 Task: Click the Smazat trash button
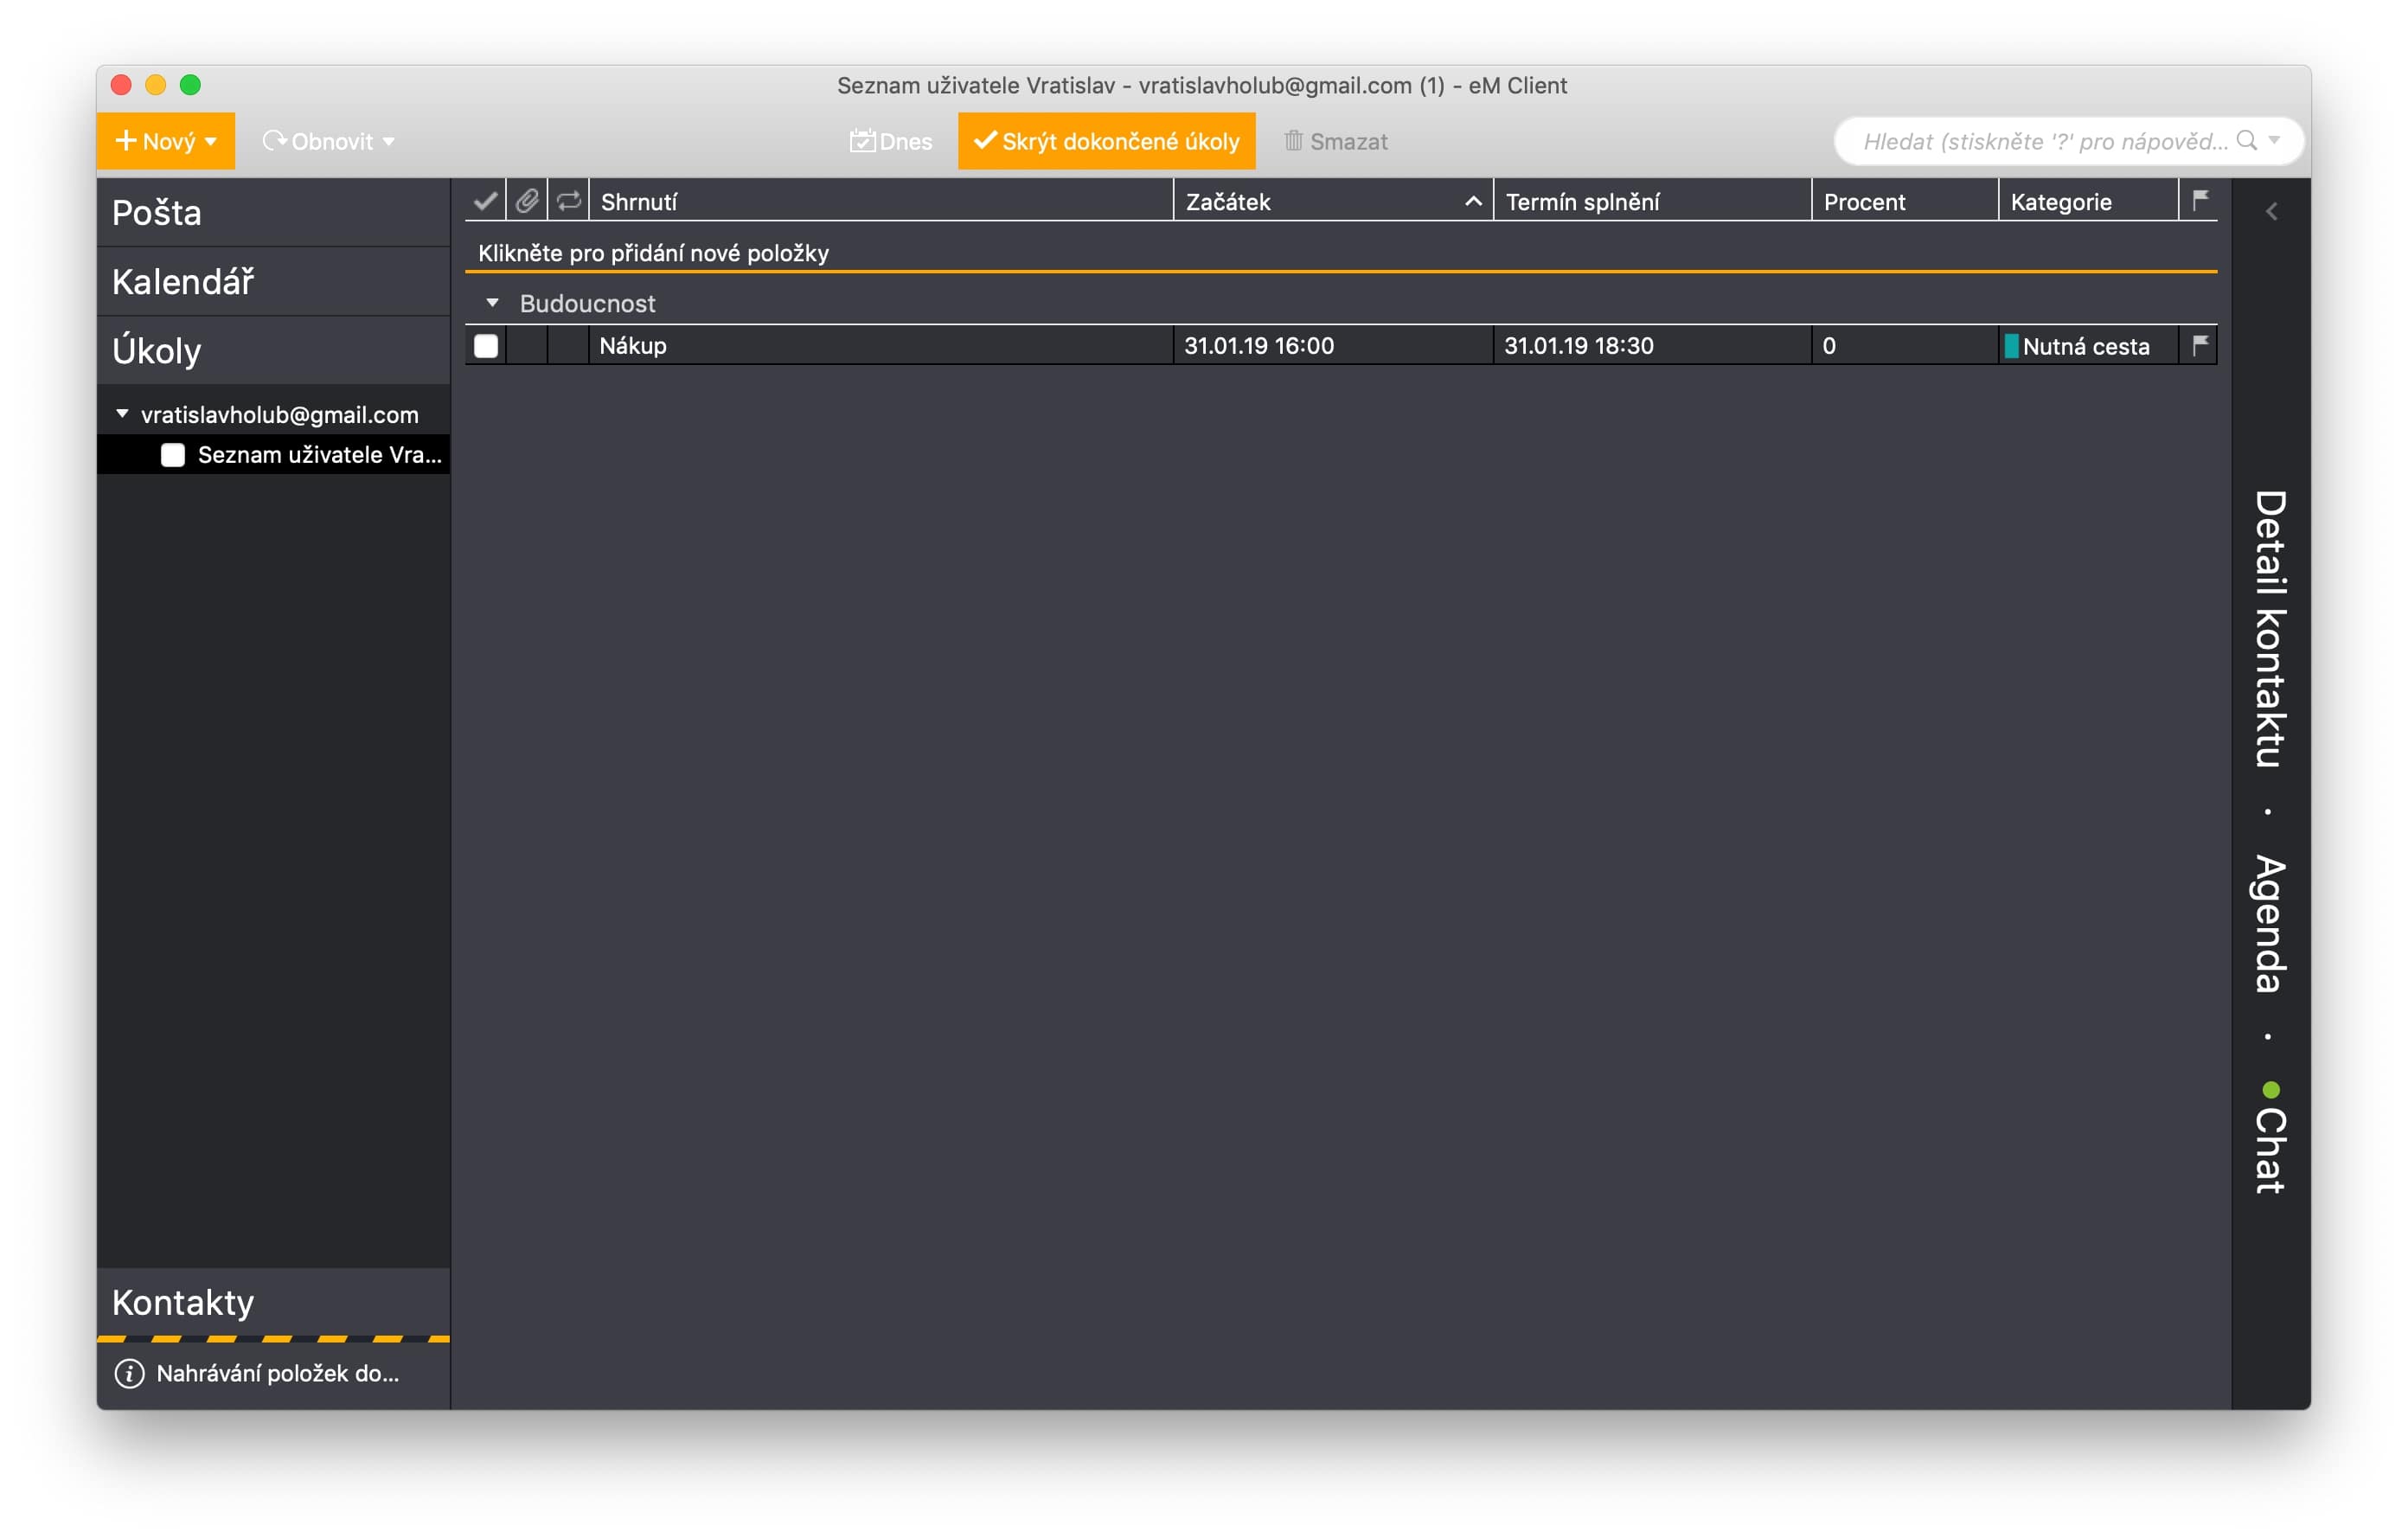click(x=1335, y=141)
